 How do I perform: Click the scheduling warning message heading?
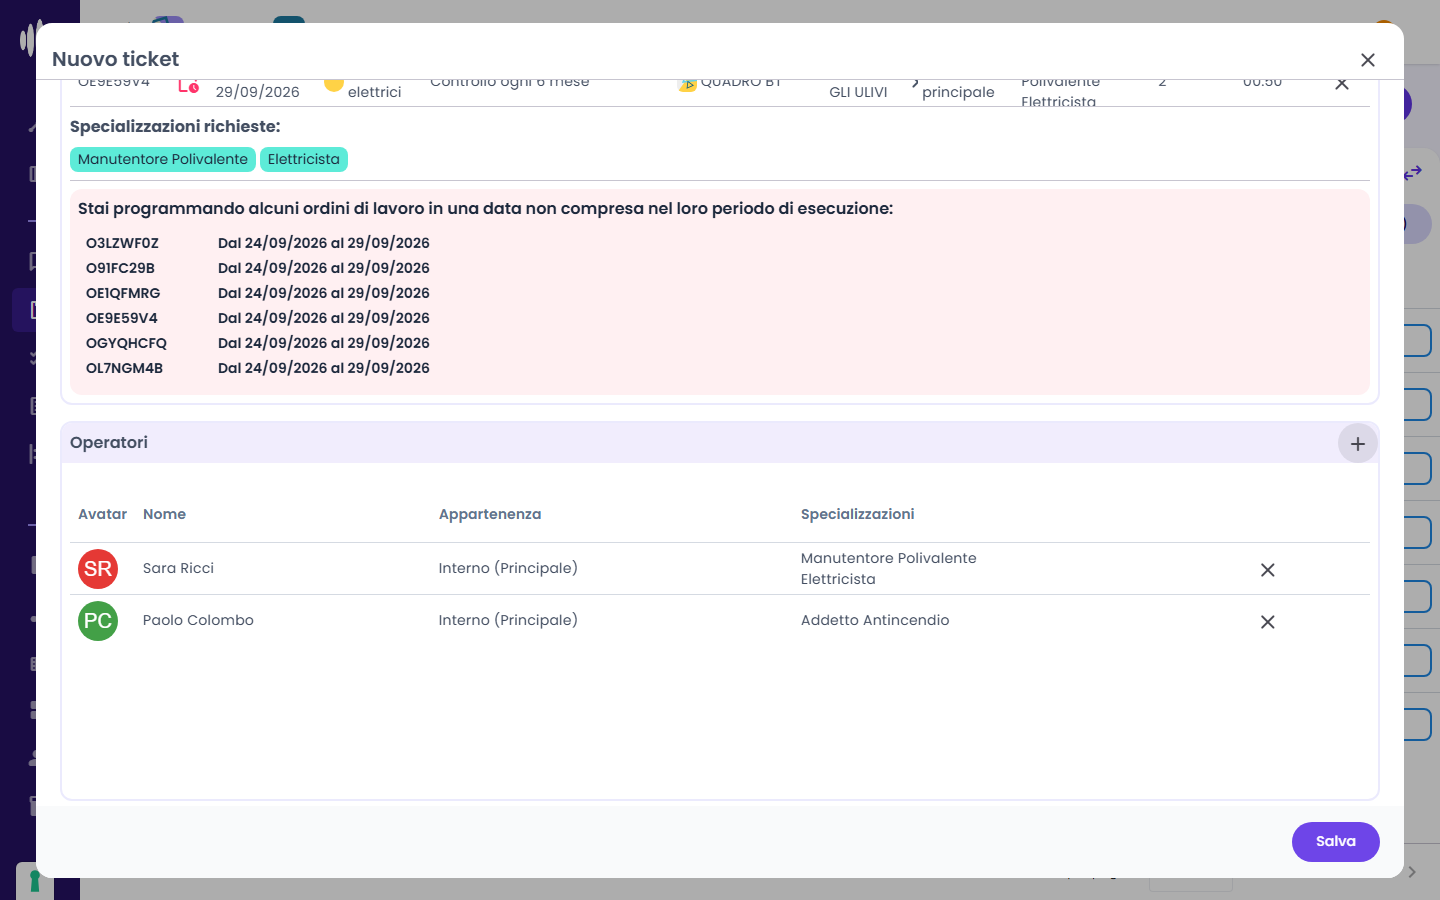click(x=485, y=208)
